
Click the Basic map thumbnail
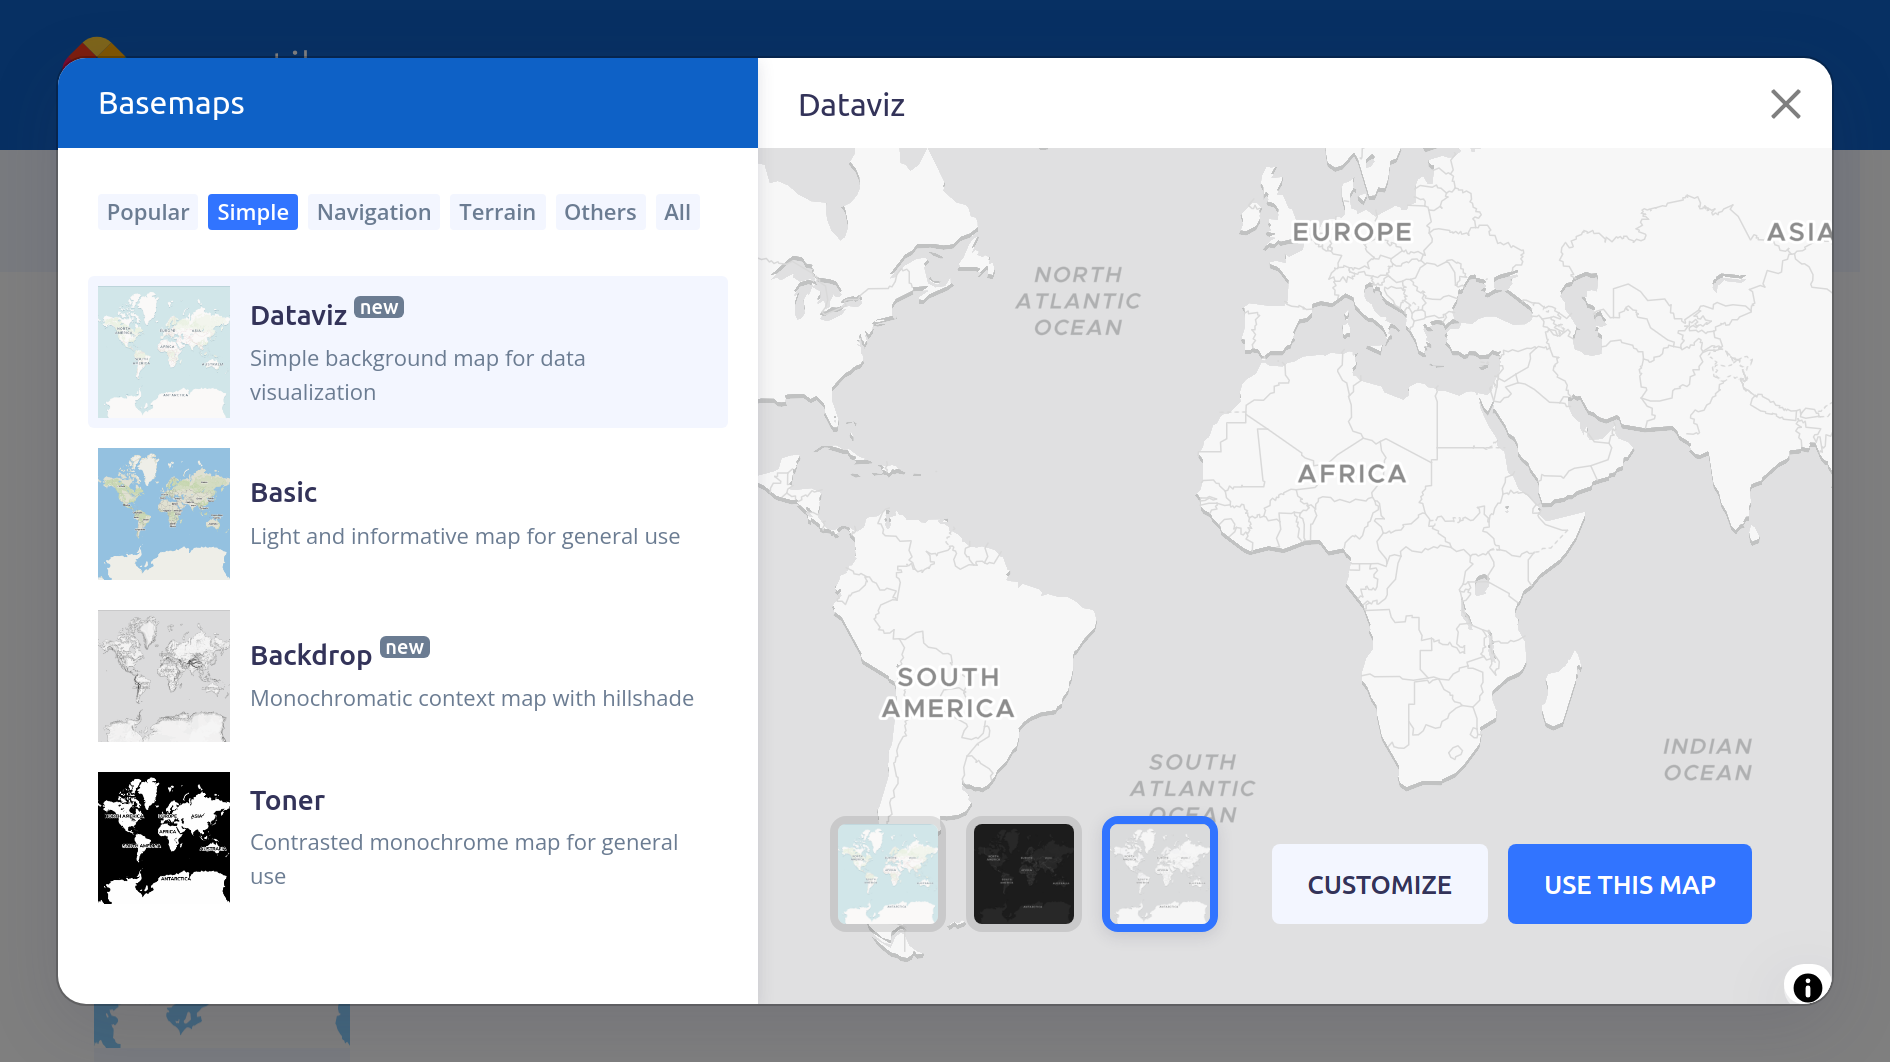[164, 514]
